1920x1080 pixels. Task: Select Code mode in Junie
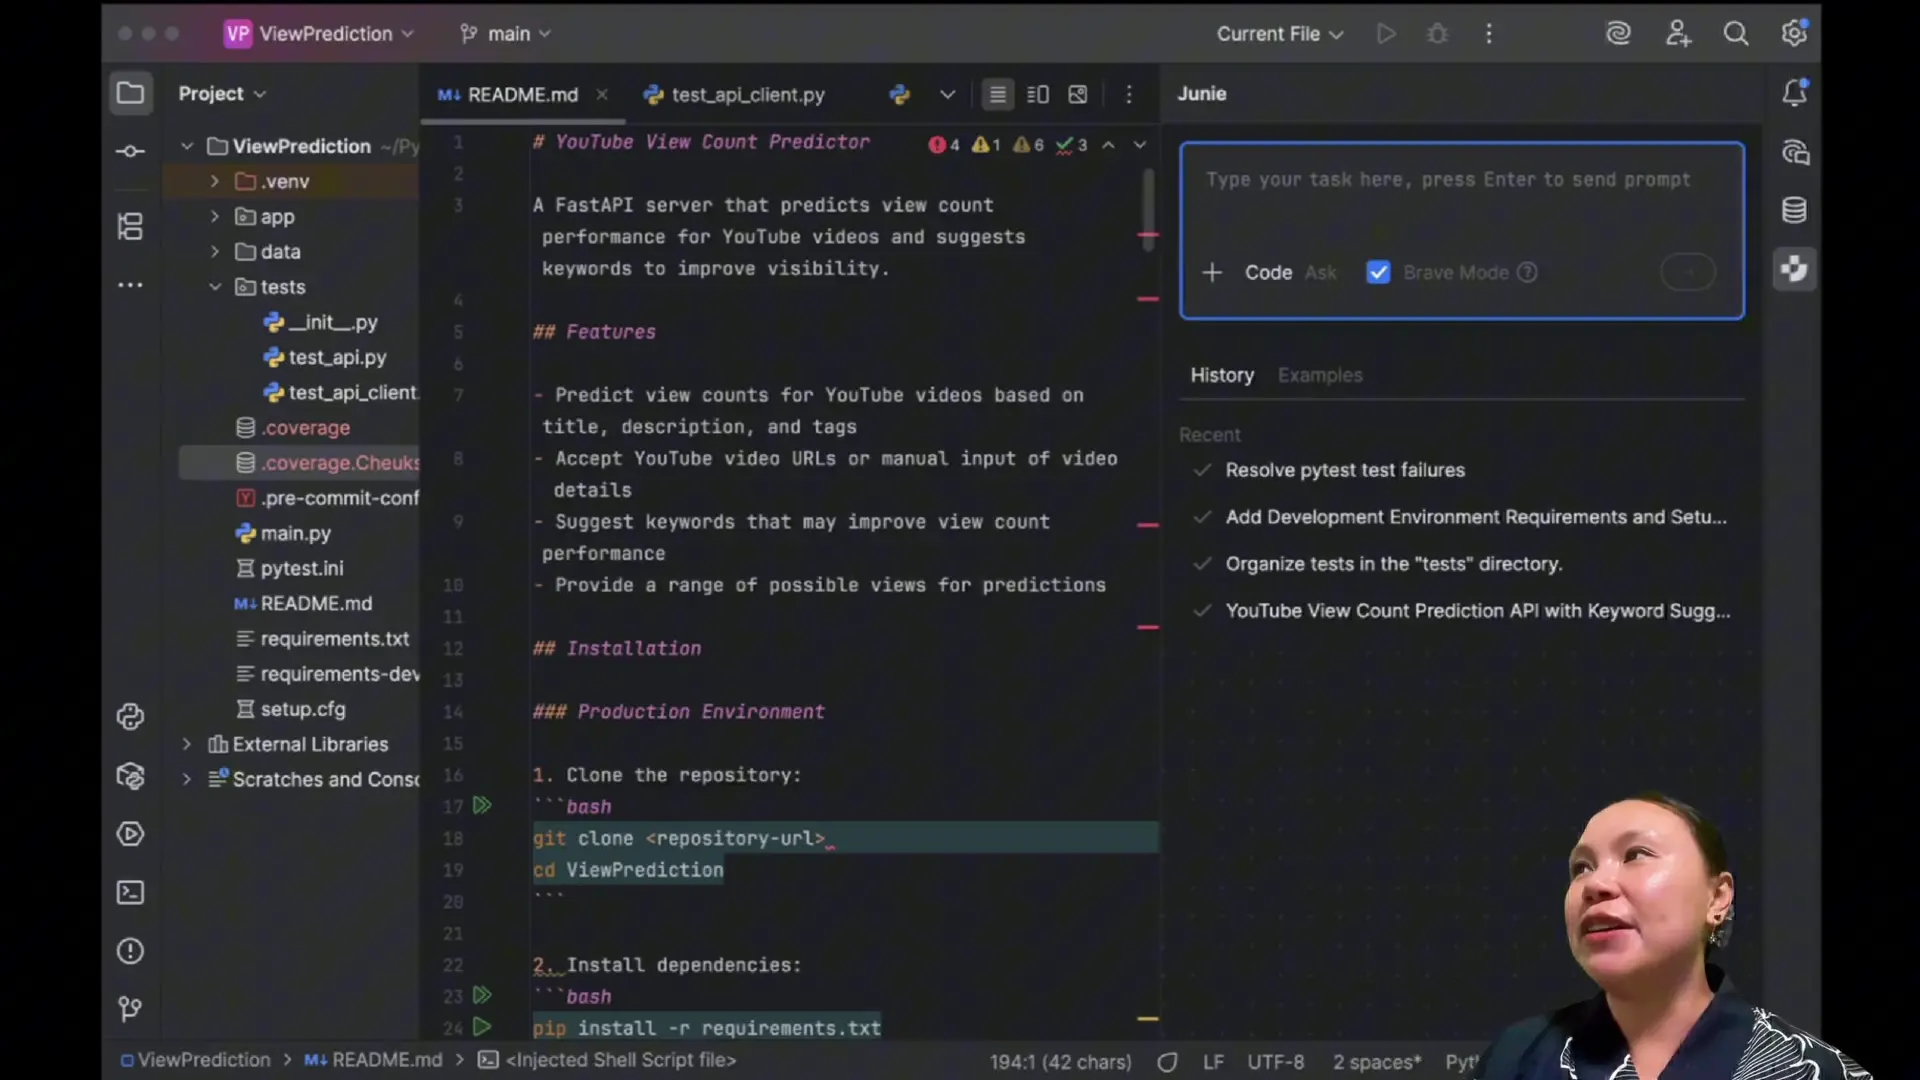pyautogui.click(x=1268, y=272)
